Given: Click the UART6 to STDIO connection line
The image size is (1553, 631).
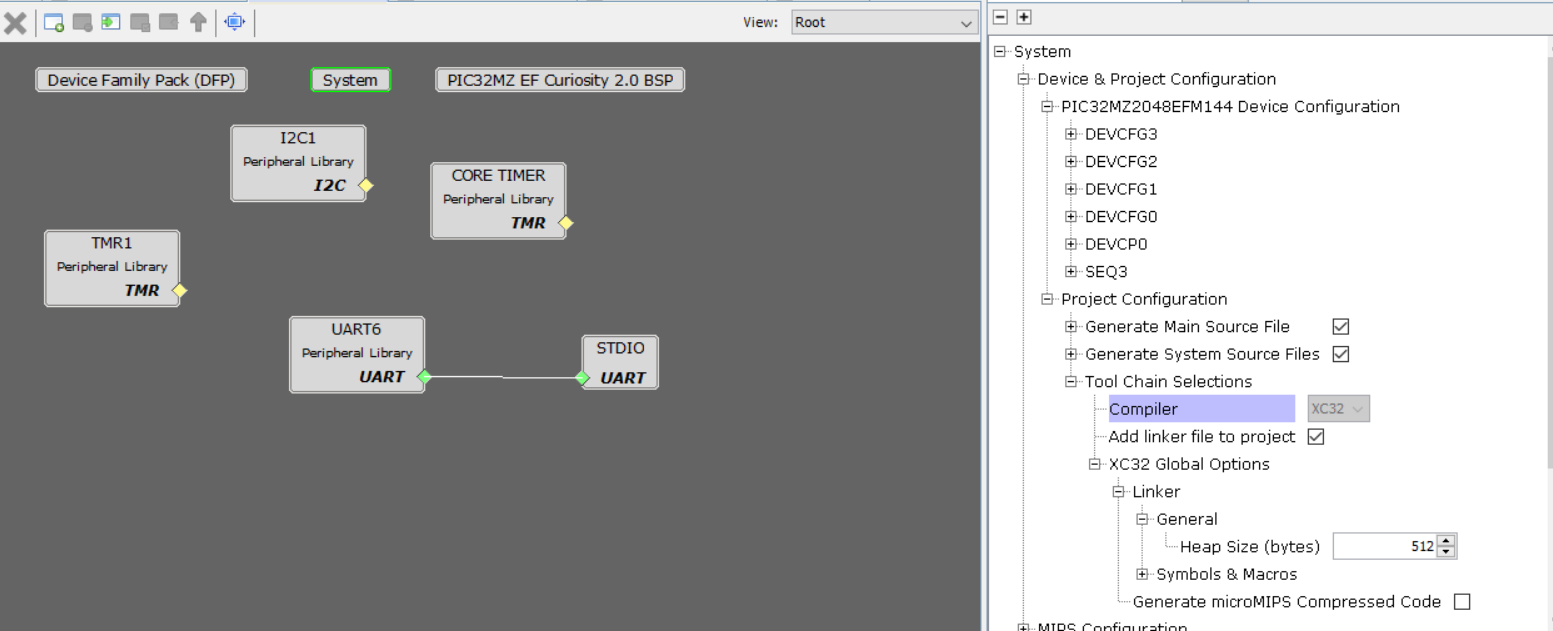Looking at the screenshot, I should pyautogui.click(x=503, y=377).
